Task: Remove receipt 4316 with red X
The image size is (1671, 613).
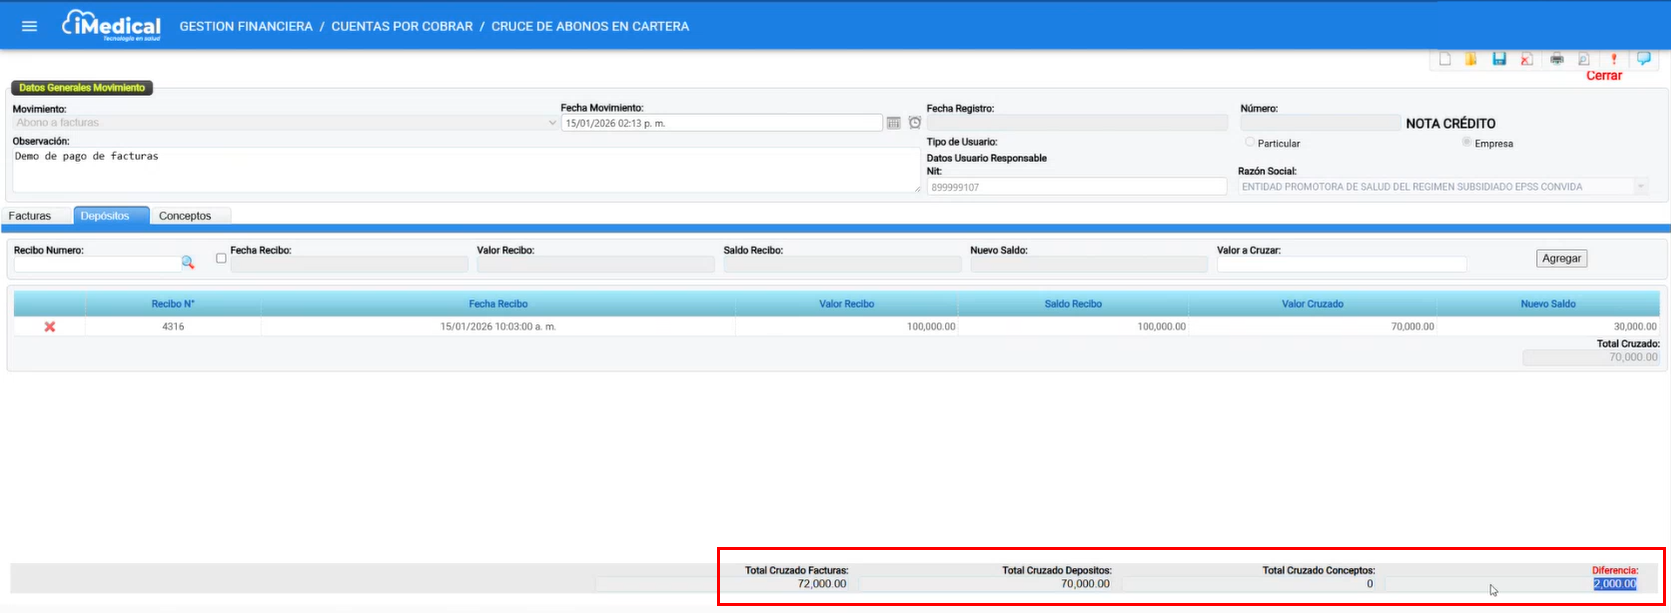Action: coord(50,327)
